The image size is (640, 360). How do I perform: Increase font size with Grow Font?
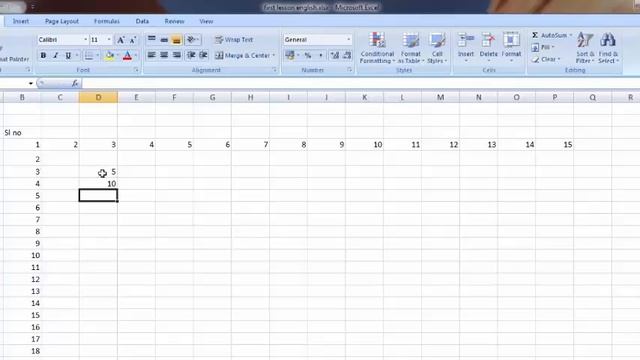click(x=120, y=40)
